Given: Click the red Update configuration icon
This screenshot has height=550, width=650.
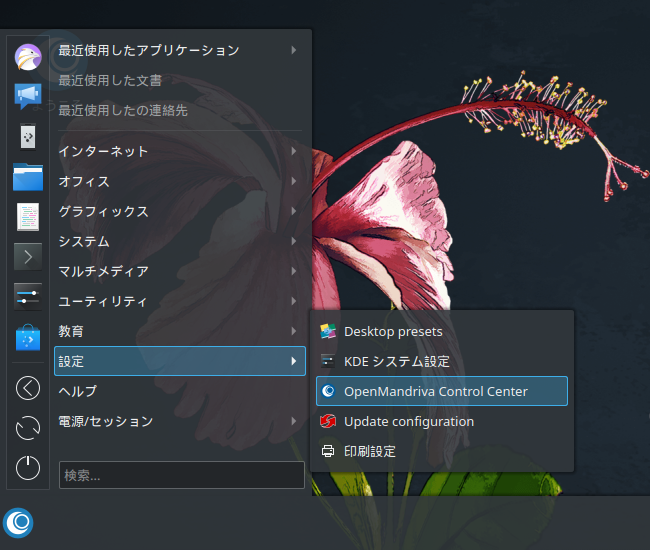Looking at the screenshot, I should (328, 422).
